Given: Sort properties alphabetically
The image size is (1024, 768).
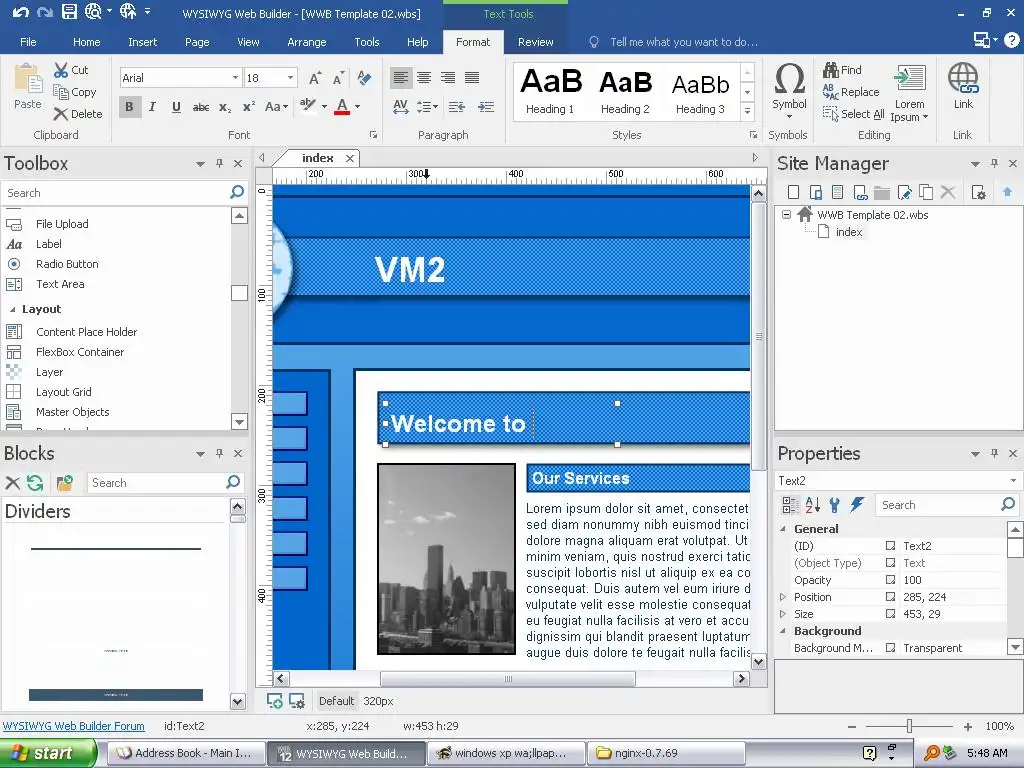Looking at the screenshot, I should [812, 505].
